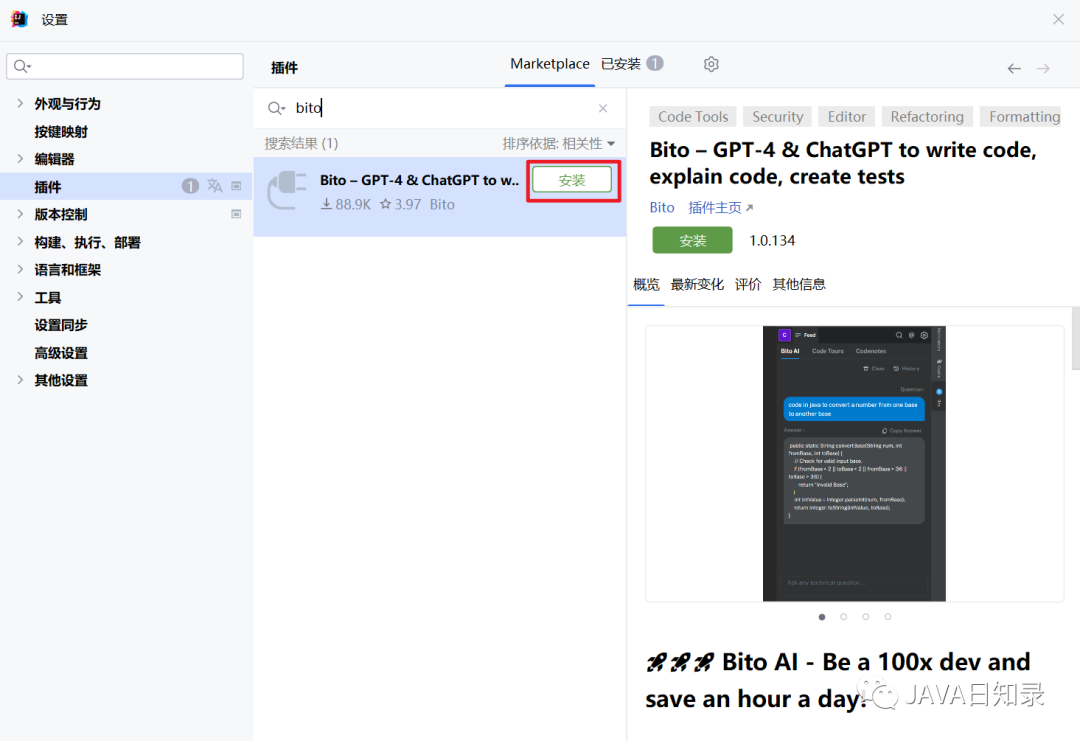Expand the 编辑器 section

tap(20, 158)
